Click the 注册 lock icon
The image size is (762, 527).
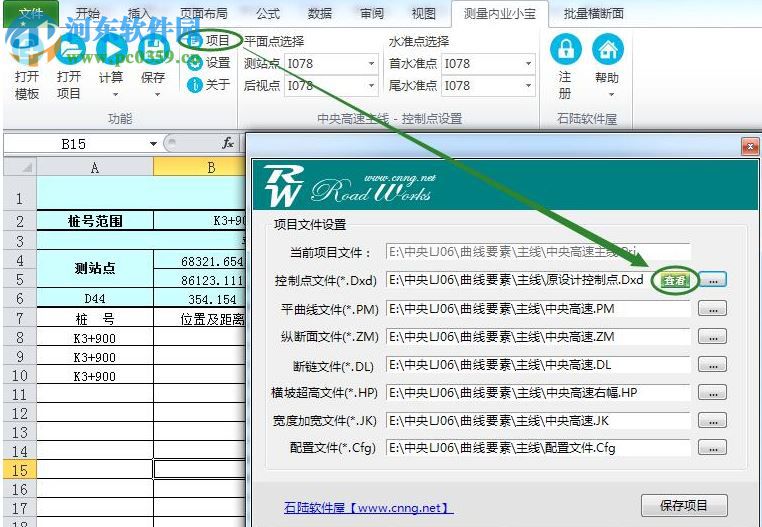(565, 49)
